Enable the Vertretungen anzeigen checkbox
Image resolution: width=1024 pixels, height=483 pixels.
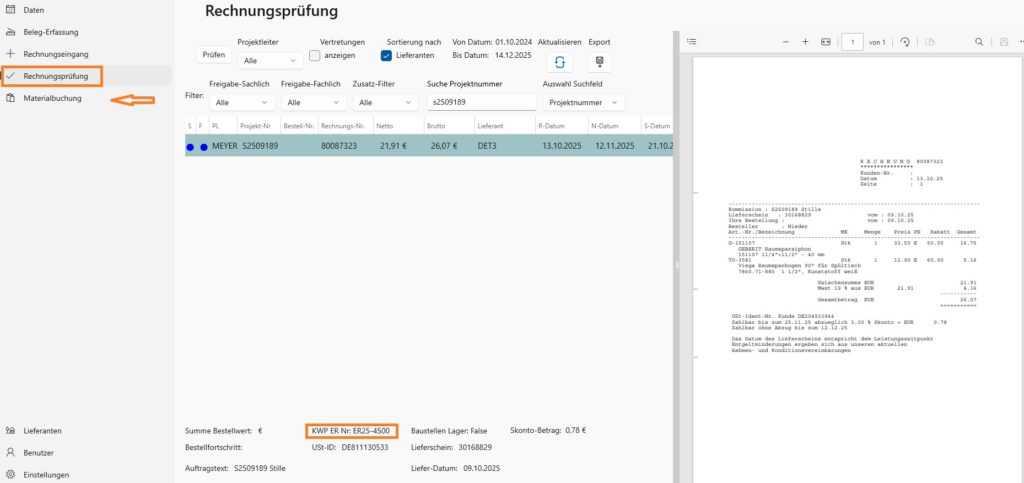314,56
